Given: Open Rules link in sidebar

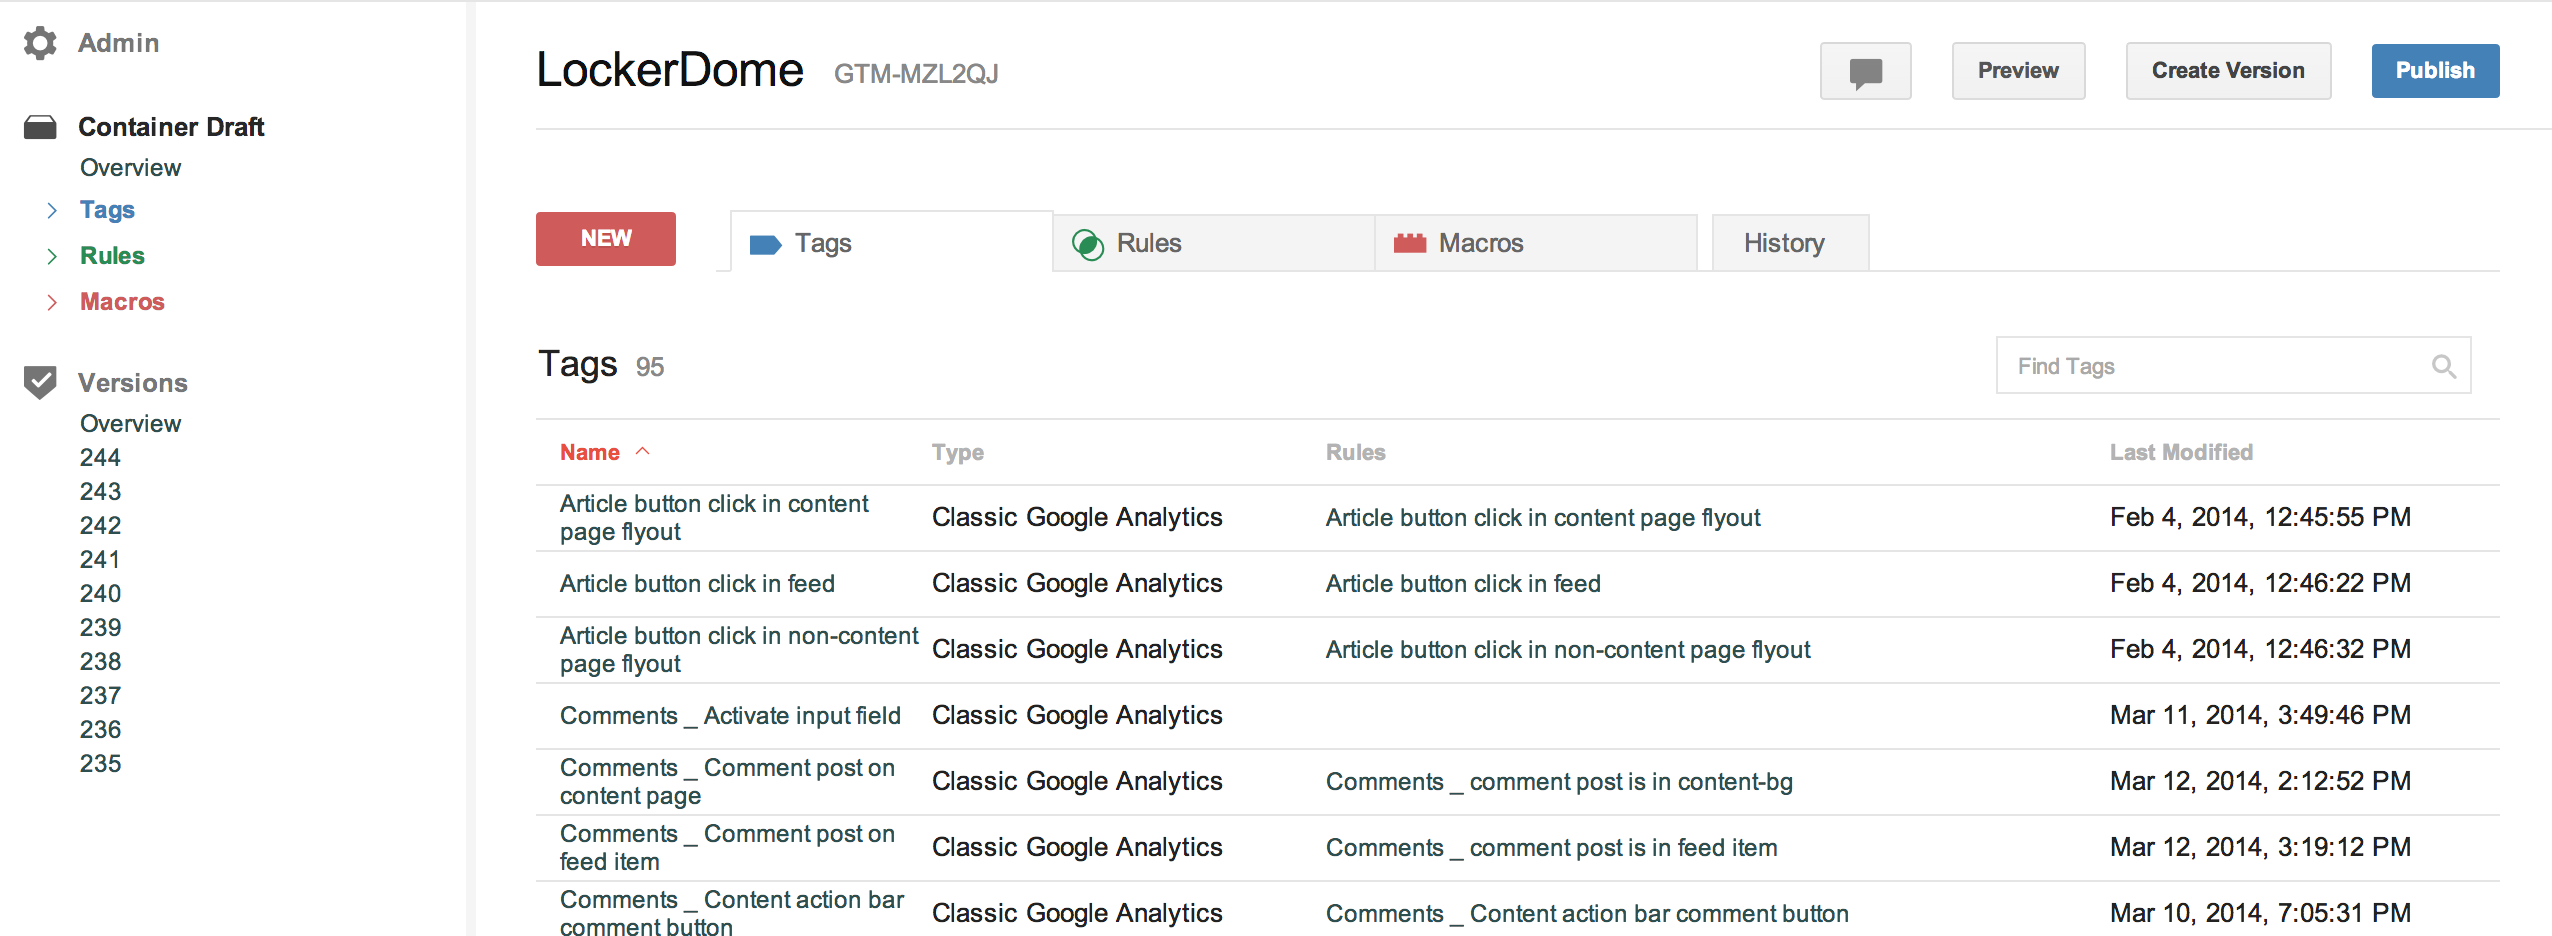Looking at the screenshot, I should [112, 256].
